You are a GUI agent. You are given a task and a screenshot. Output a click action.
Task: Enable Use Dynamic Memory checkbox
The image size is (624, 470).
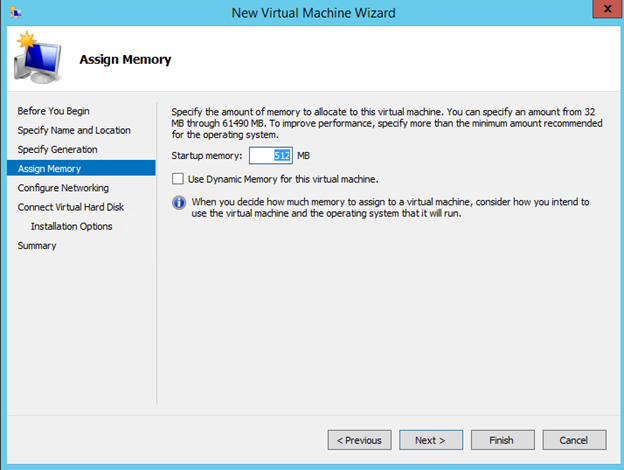178,179
